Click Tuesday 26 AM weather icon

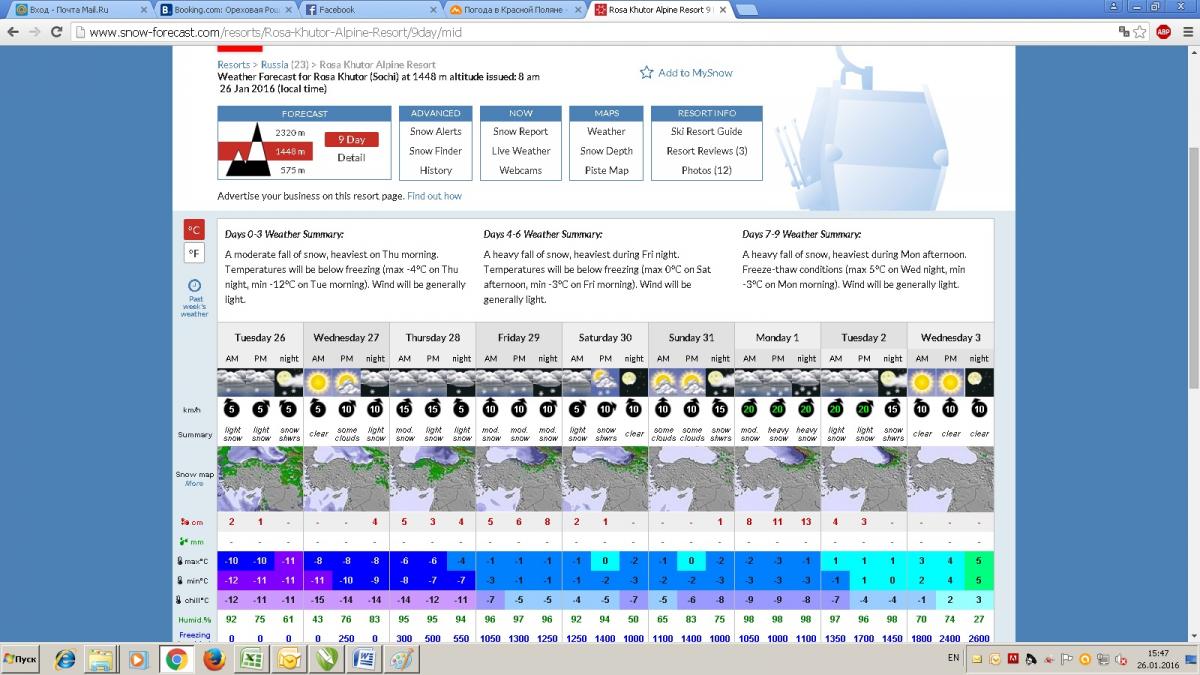coord(232,382)
